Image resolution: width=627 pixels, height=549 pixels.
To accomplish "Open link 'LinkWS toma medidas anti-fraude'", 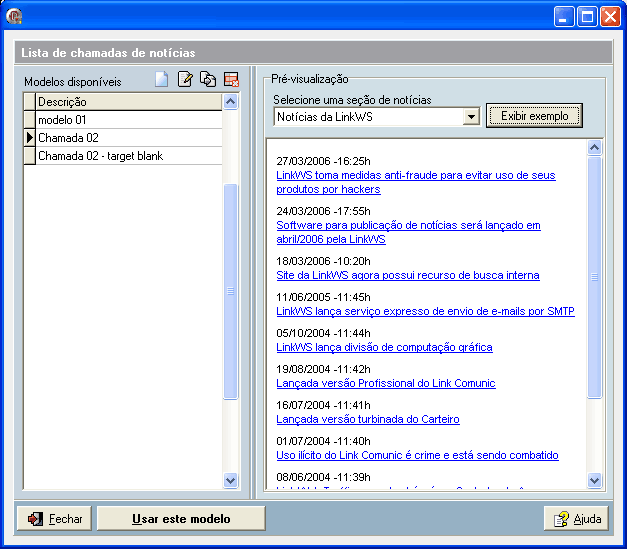I will click(x=415, y=182).
